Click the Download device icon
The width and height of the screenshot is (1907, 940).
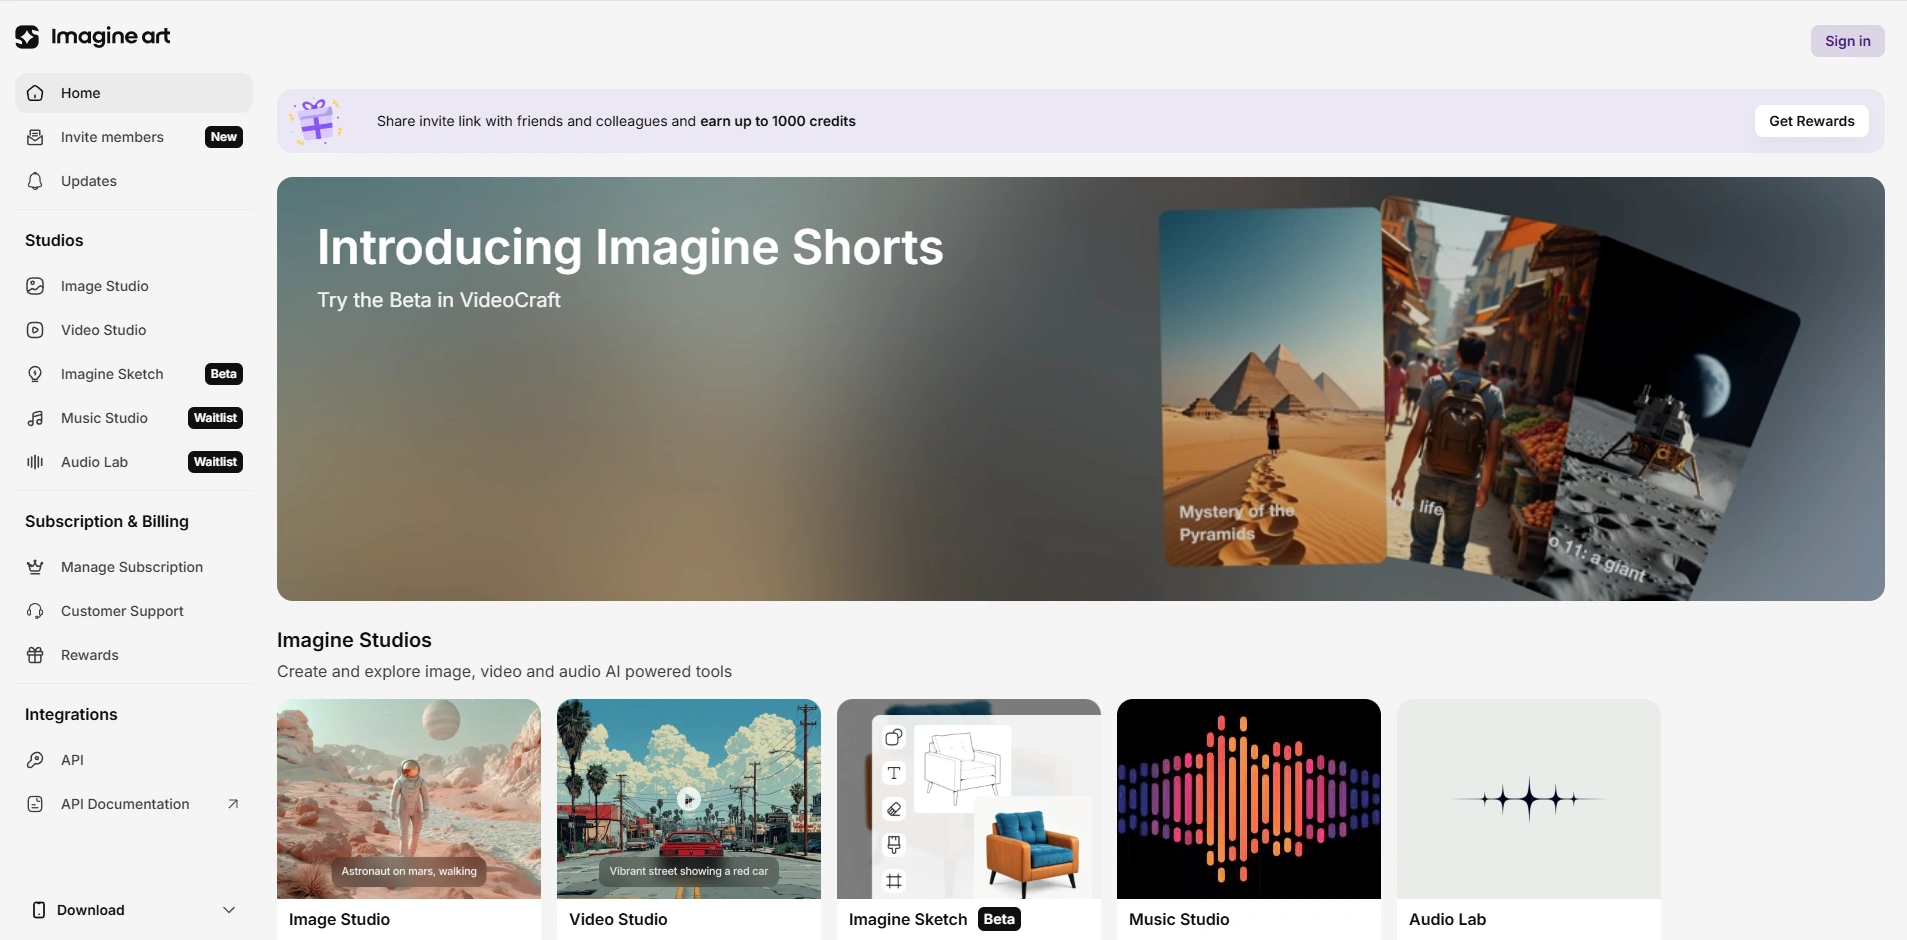coord(39,910)
